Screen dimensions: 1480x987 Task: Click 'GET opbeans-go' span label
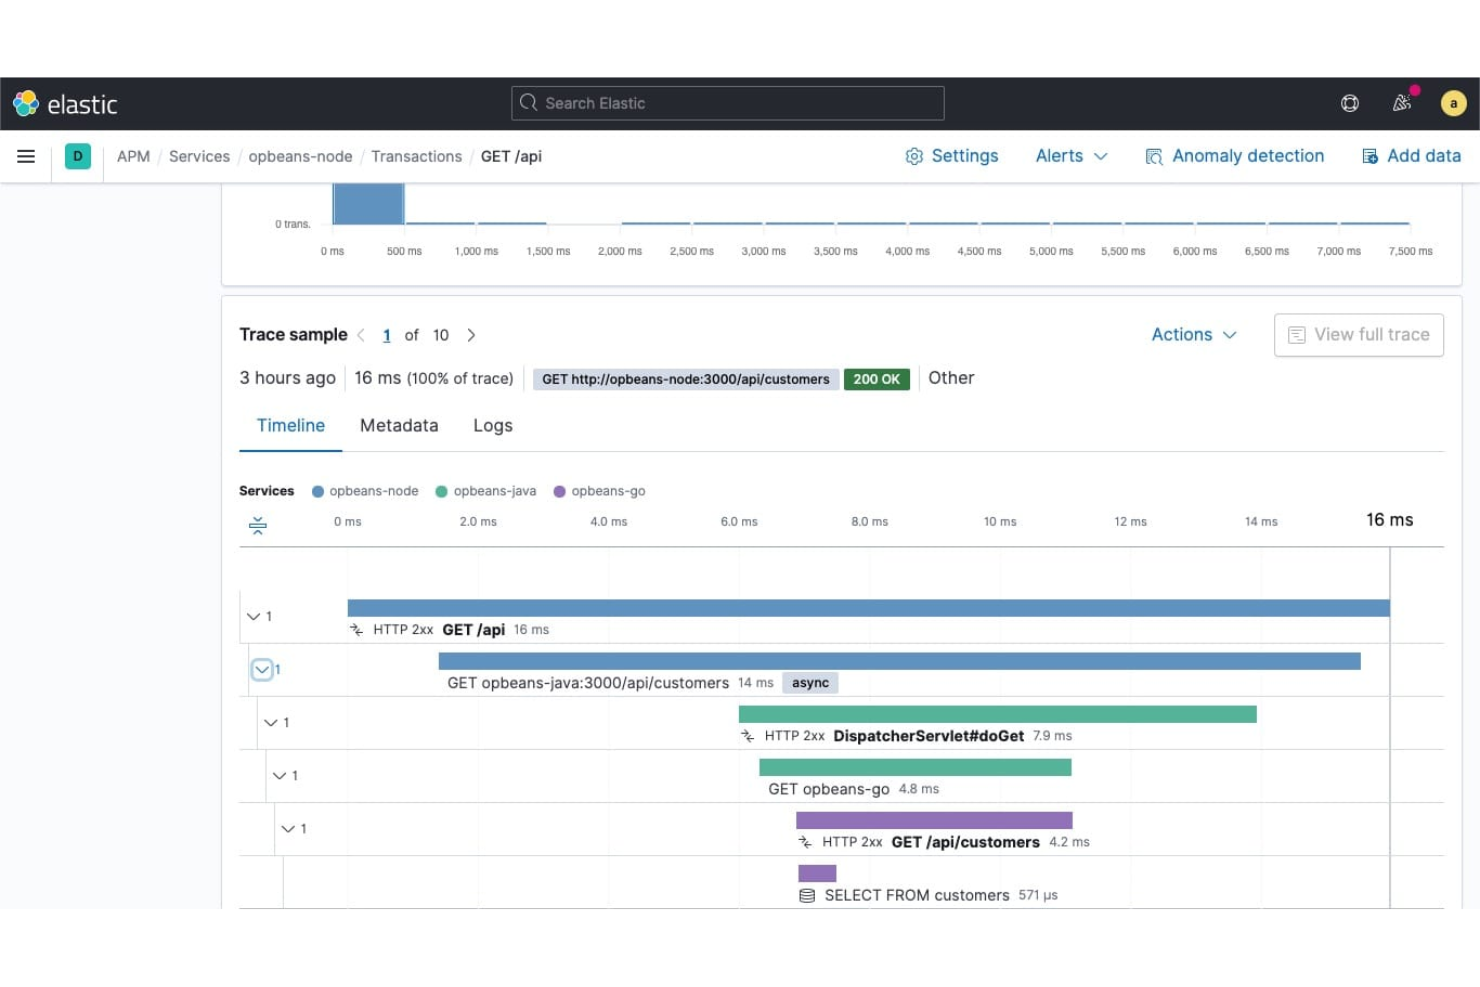coord(828,789)
